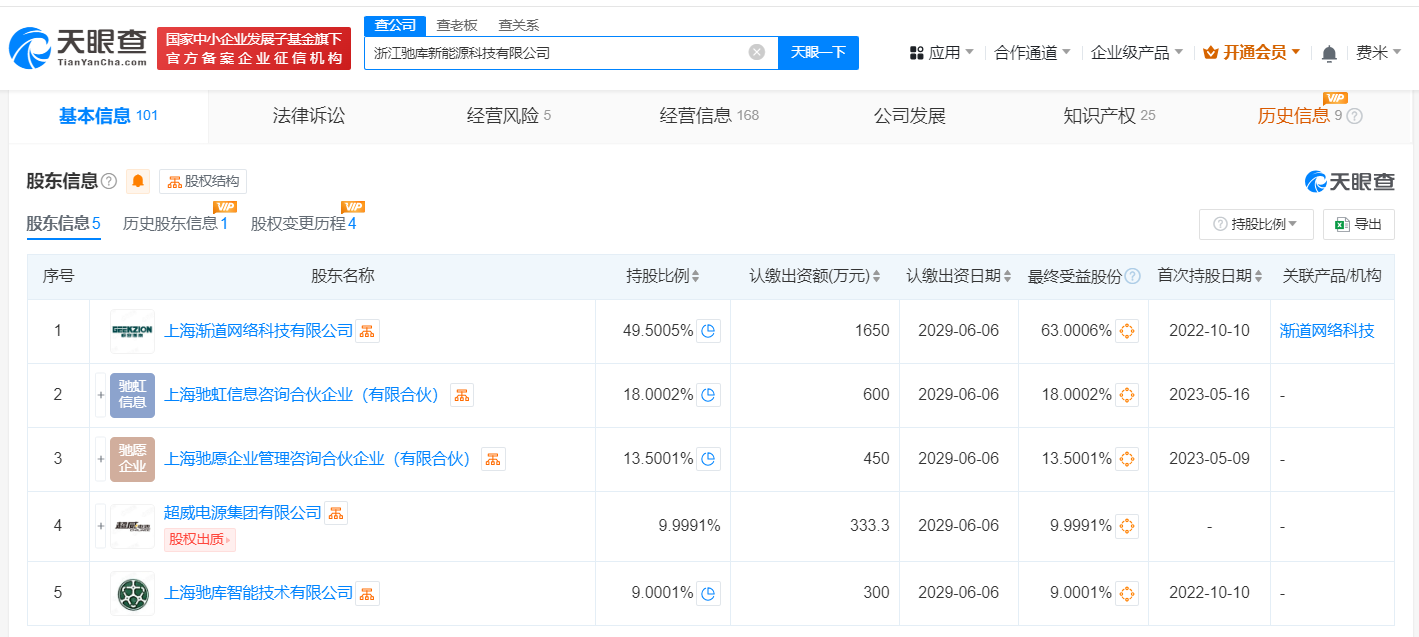Expand the 开通会员 dropdown menu
The image size is (1419, 637).
pyautogui.click(x=1249, y=51)
